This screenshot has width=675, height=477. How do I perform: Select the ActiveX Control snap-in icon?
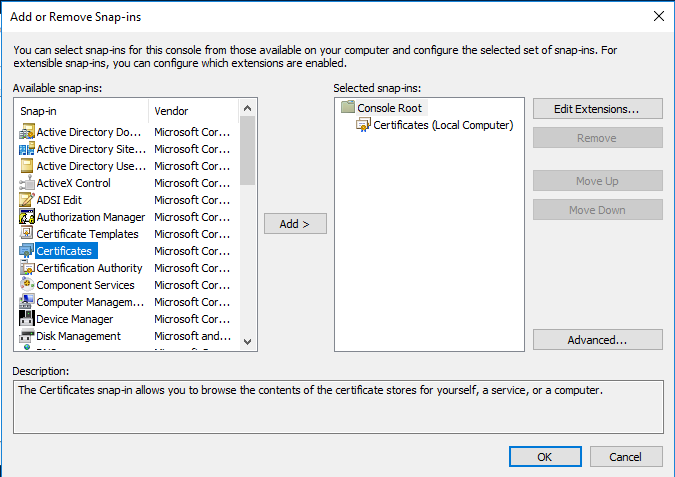point(27,183)
